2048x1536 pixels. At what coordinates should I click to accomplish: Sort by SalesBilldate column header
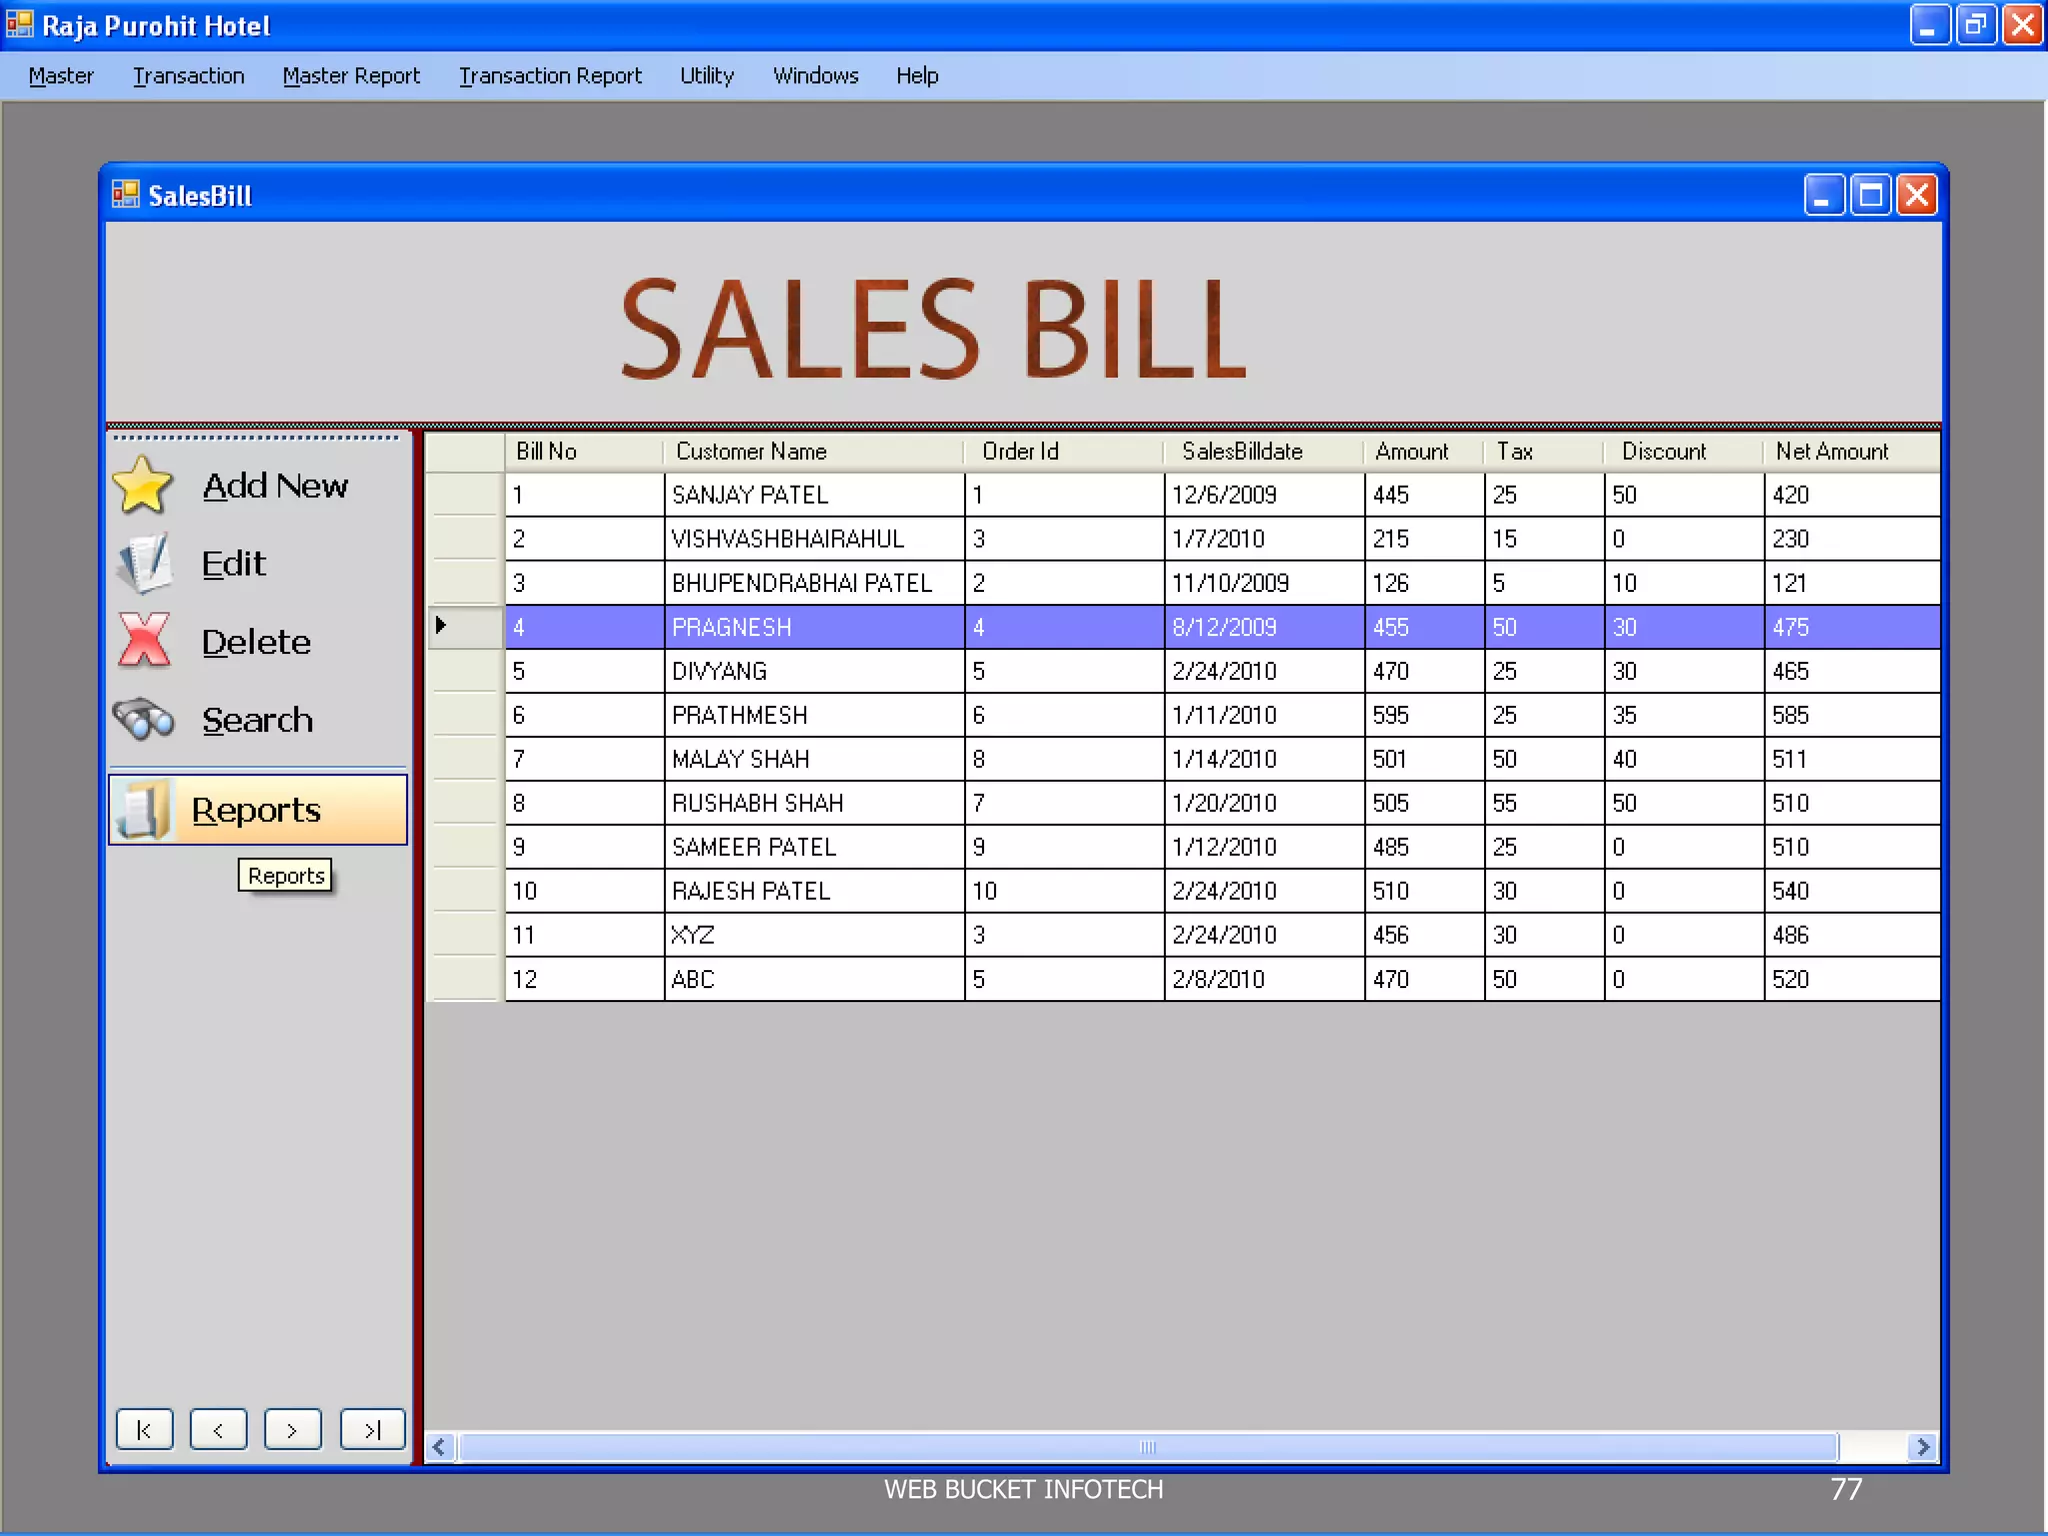click(x=1264, y=451)
